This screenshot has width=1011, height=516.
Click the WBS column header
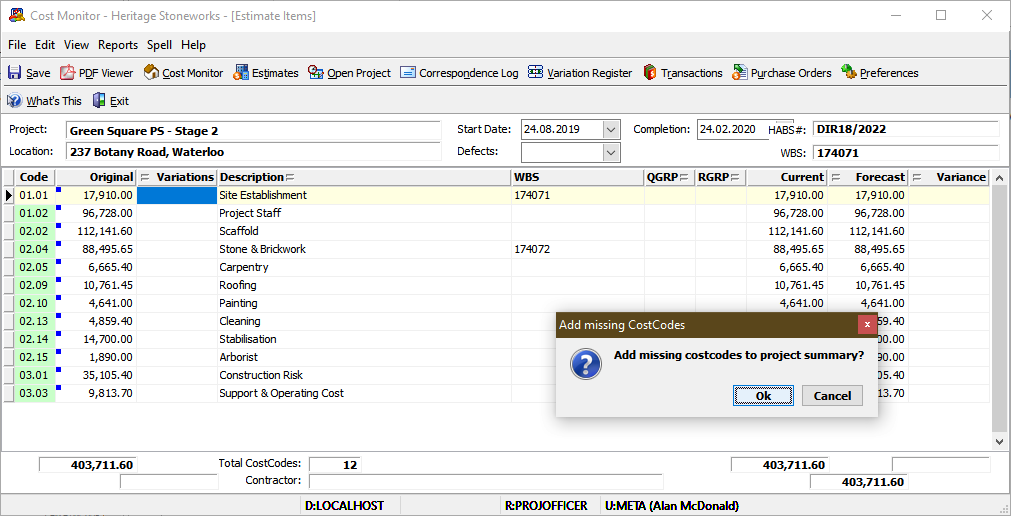pyautogui.click(x=577, y=177)
